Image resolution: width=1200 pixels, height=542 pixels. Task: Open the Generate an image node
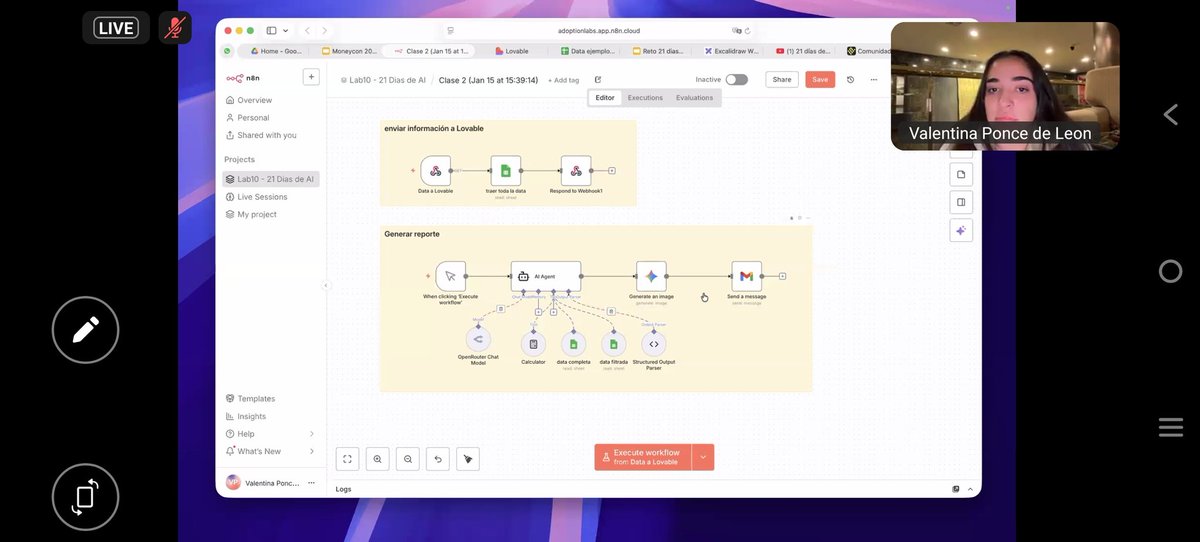point(651,276)
